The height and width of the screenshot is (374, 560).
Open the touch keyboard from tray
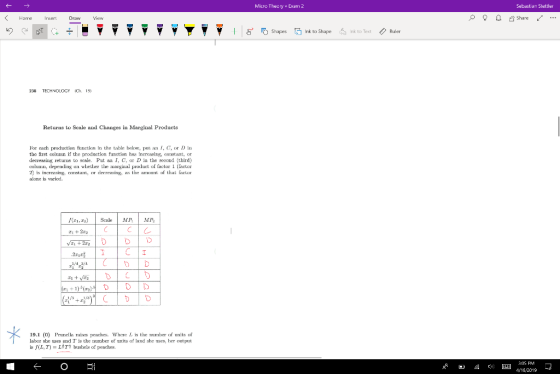(506, 366)
